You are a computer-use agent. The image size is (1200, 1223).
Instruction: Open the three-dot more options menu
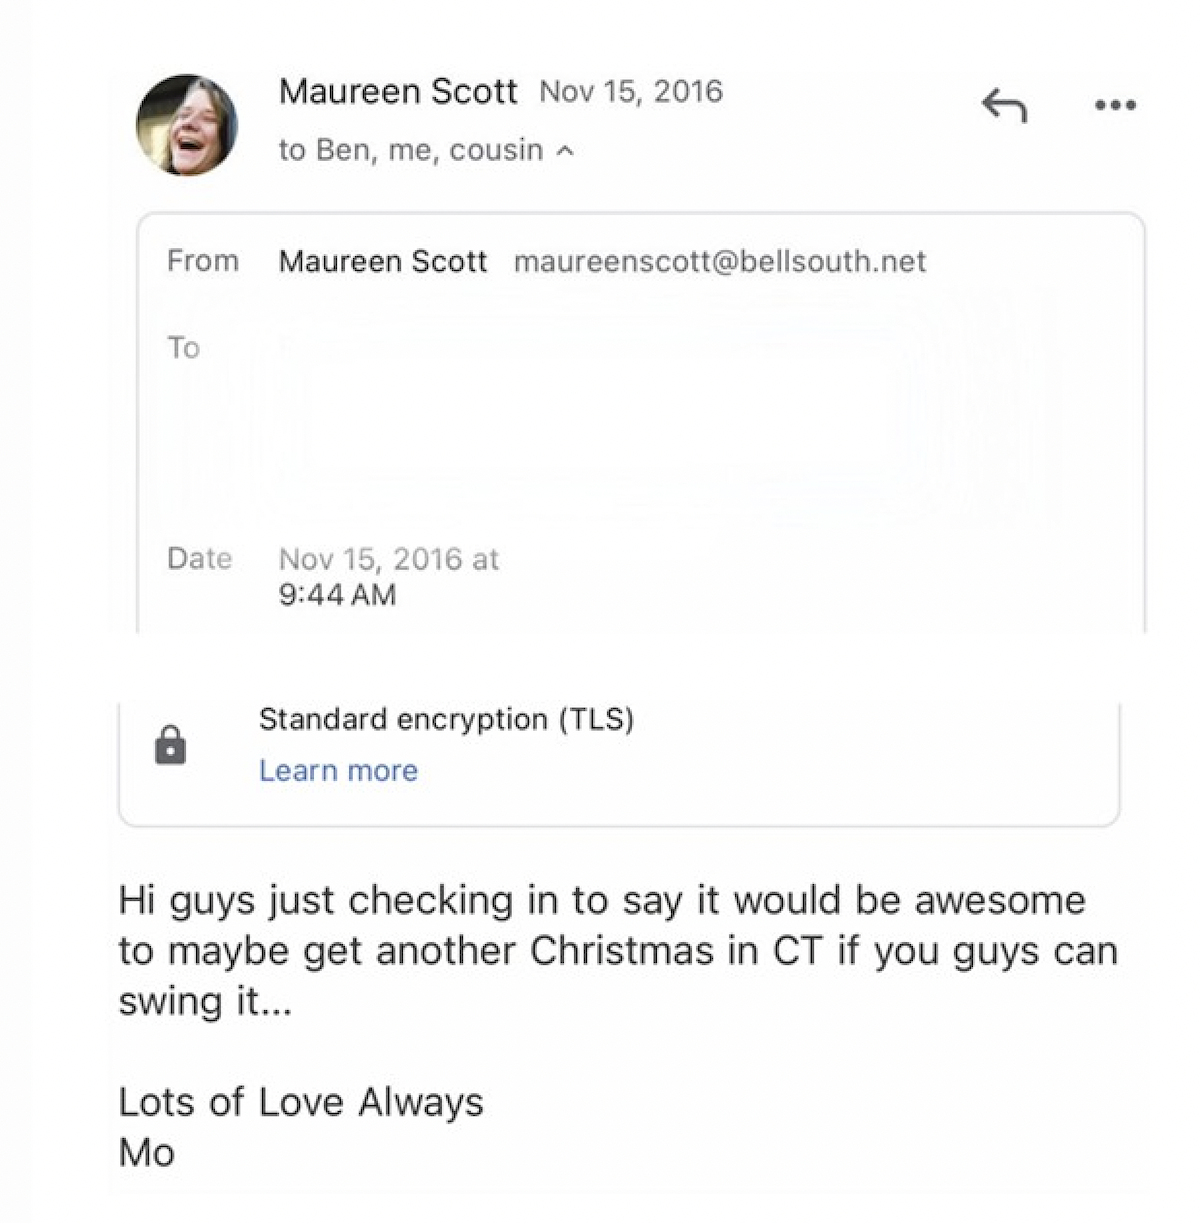point(1115,105)
